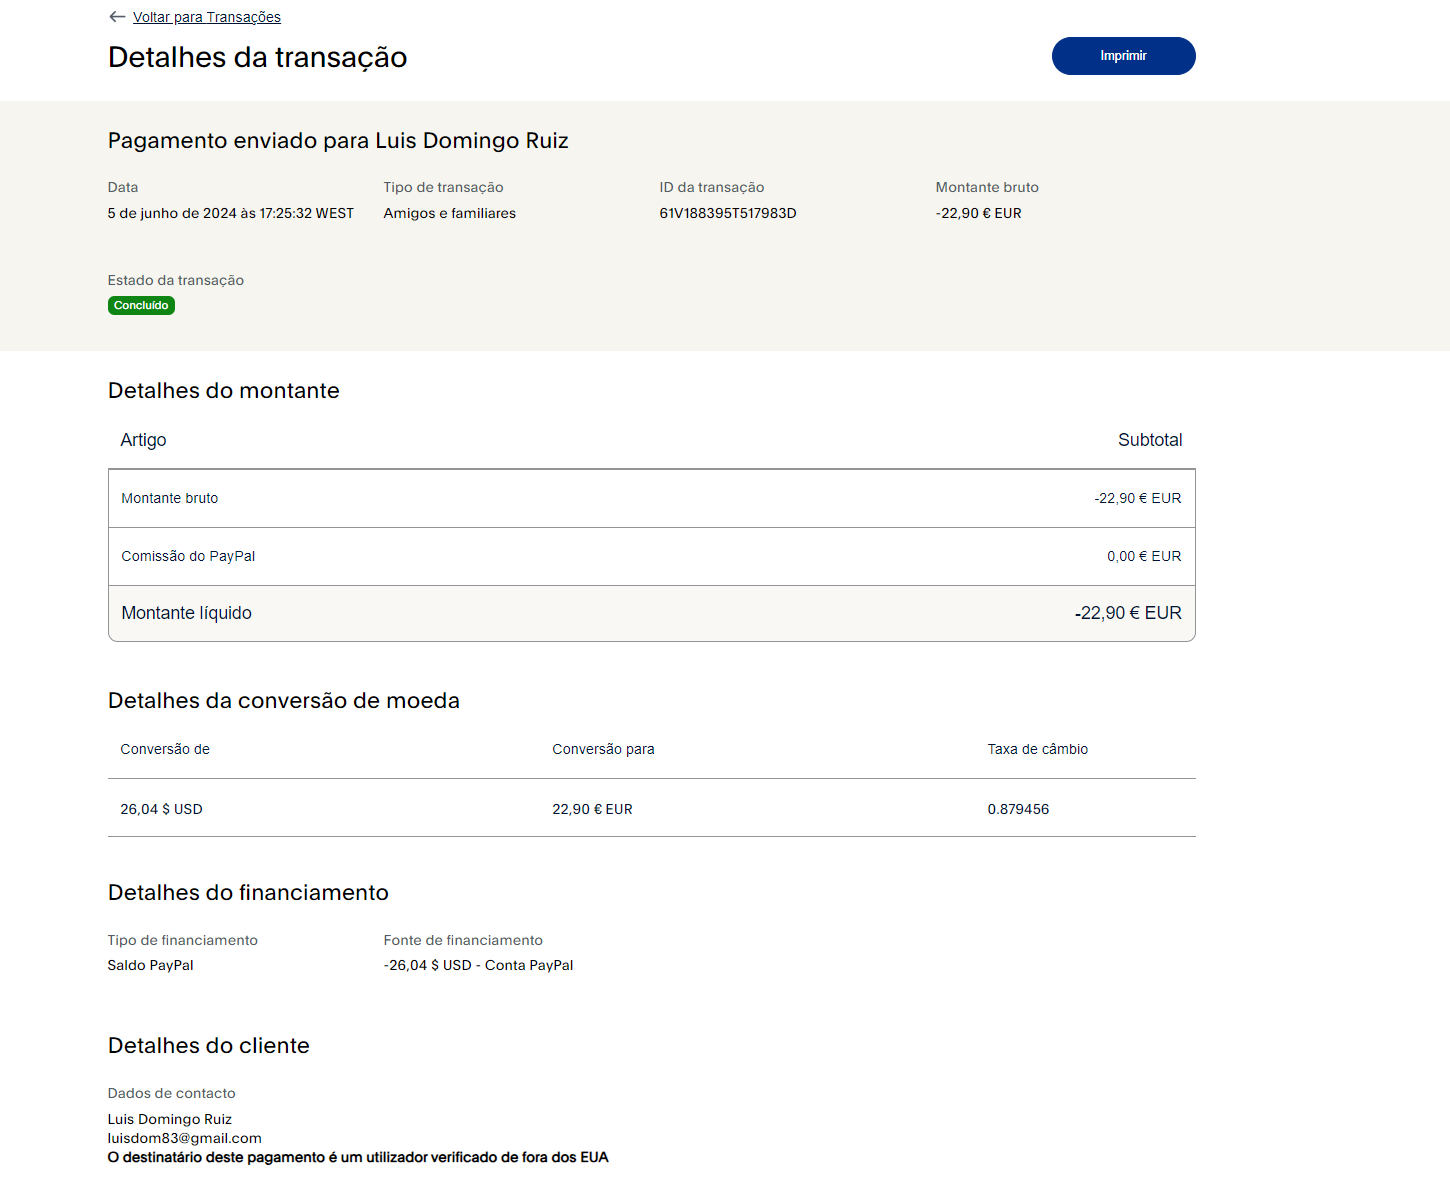The height and width of the screenshot is (1177, 1450).
Task: Click the Subtotal column header
Action: [1149, 440]
